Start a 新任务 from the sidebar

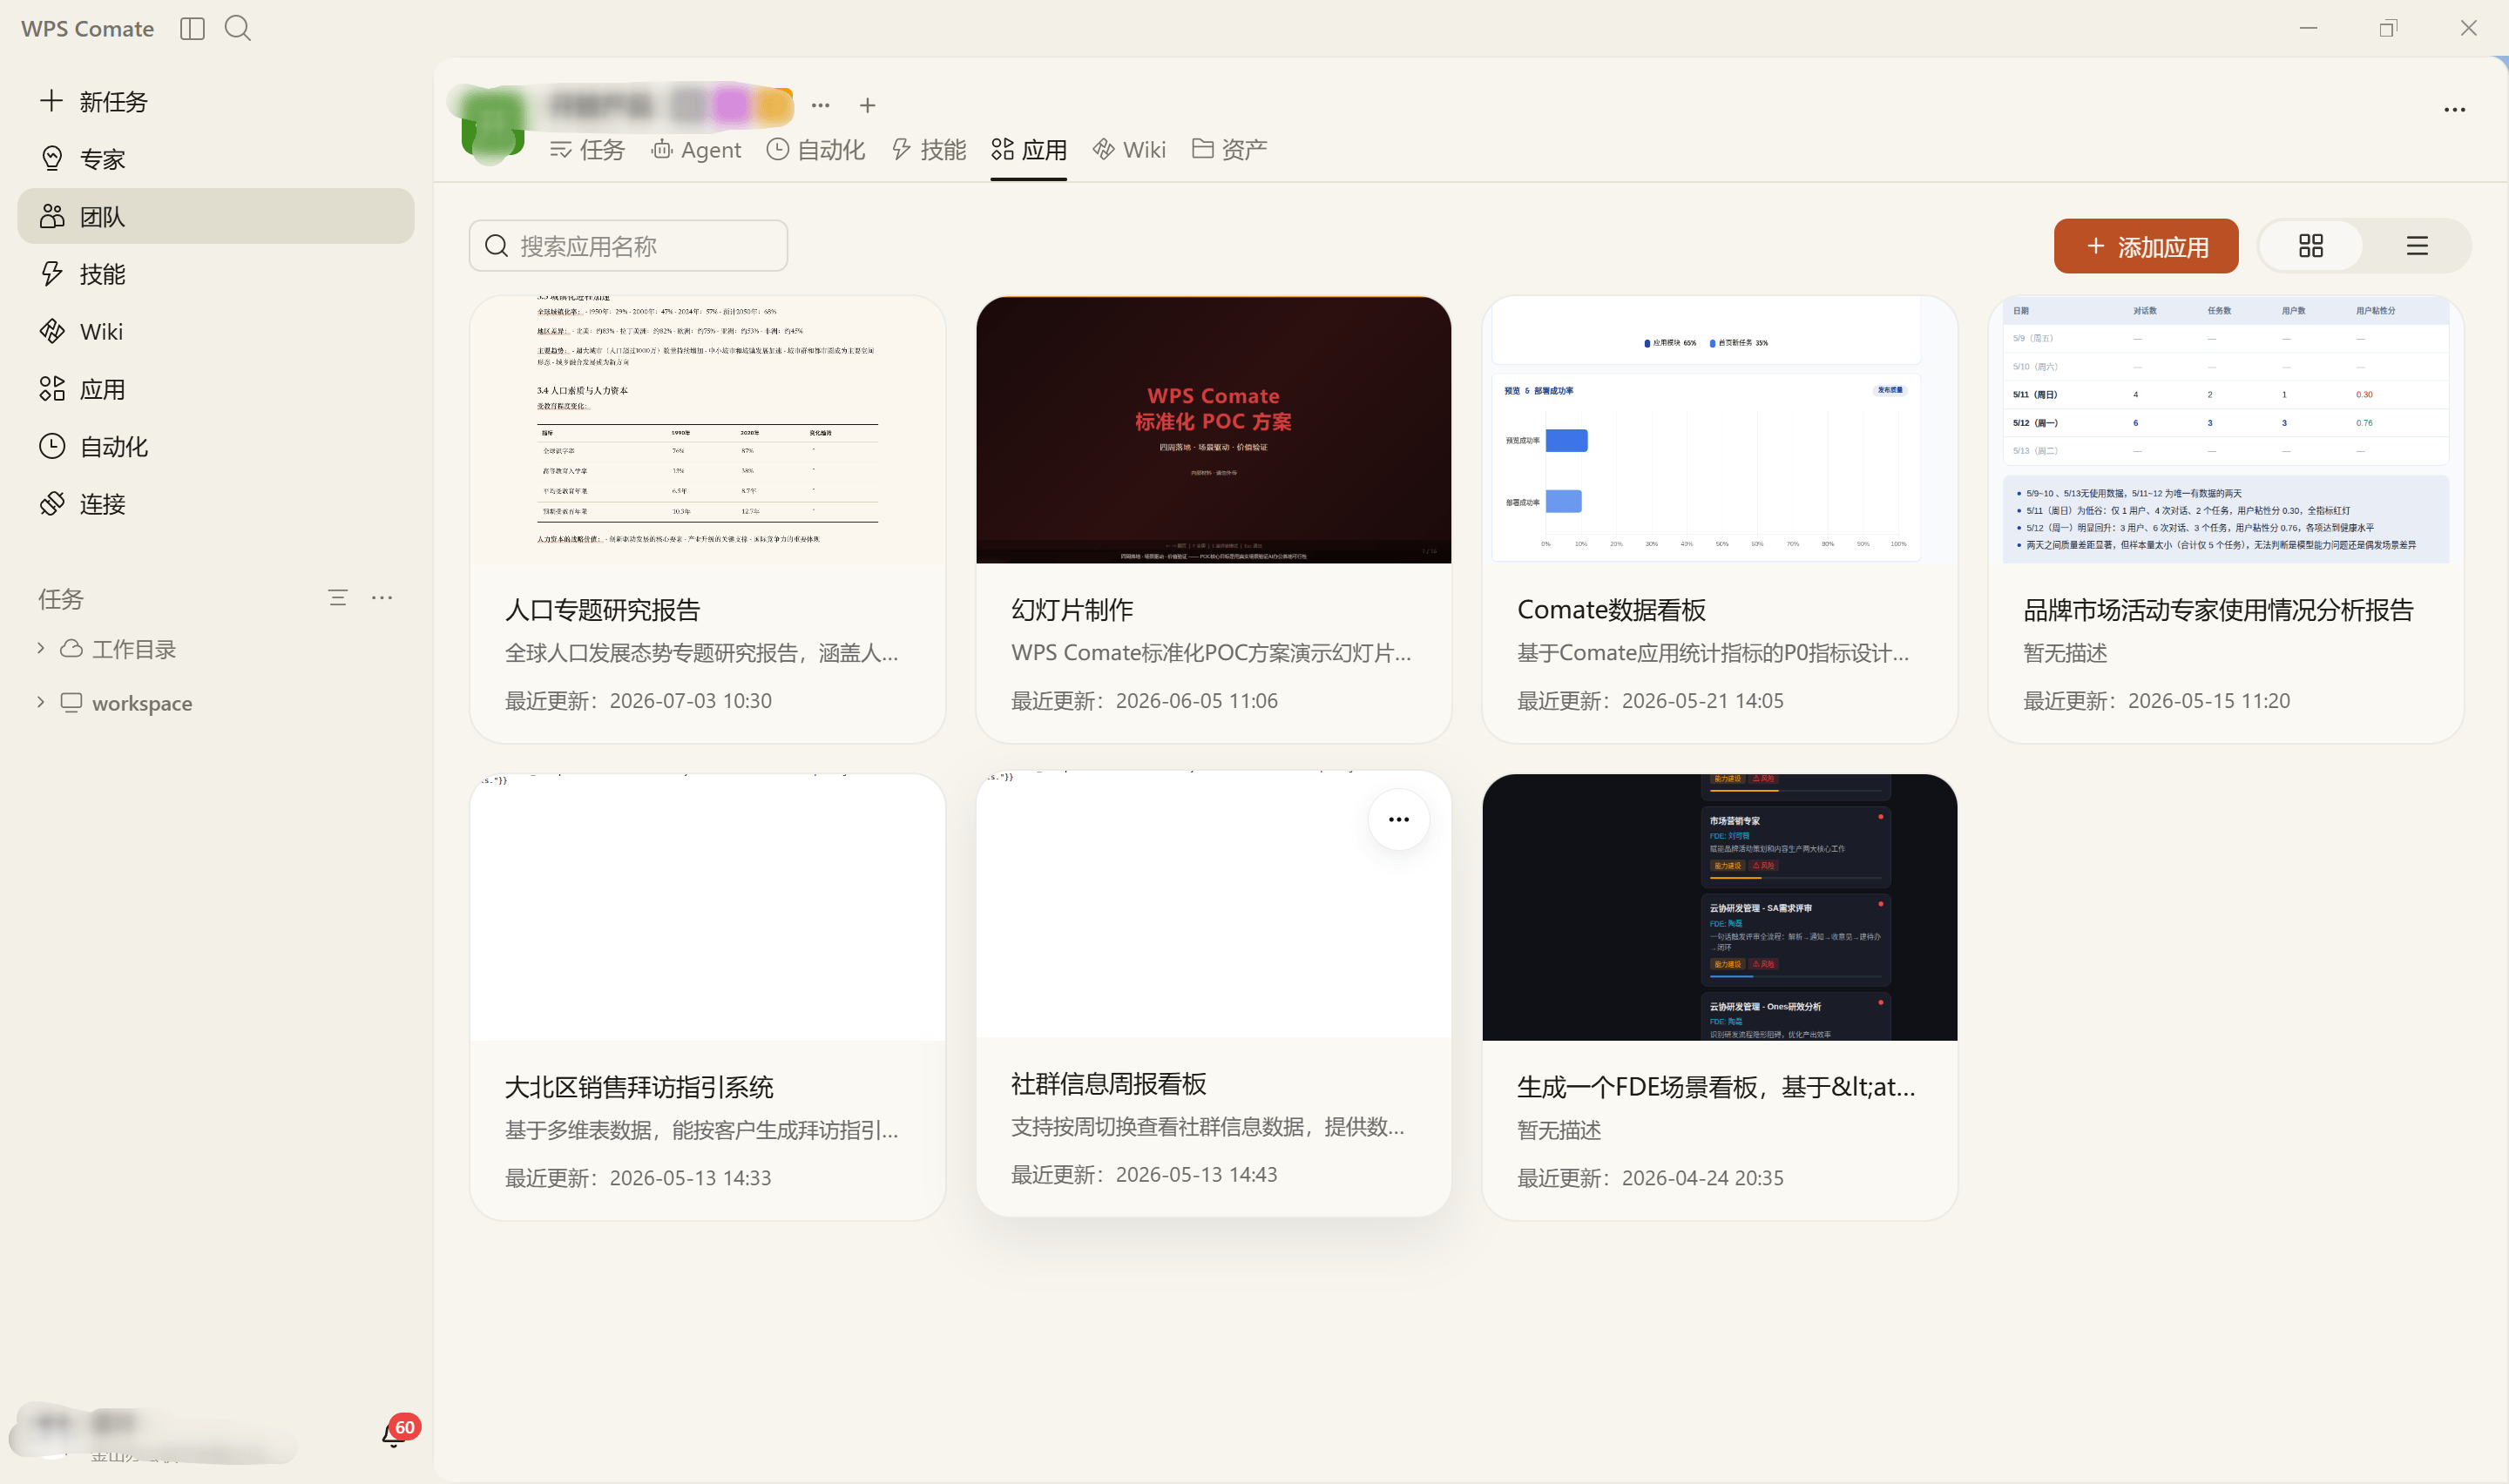coord(215,101)
